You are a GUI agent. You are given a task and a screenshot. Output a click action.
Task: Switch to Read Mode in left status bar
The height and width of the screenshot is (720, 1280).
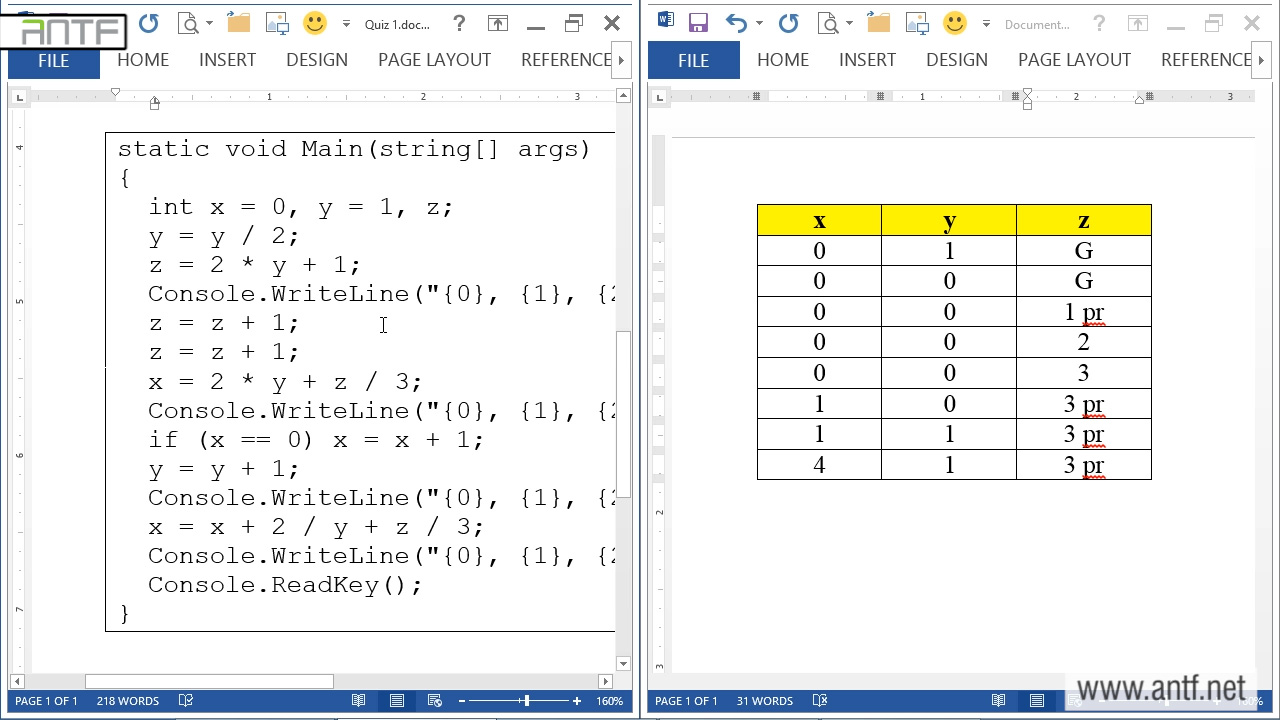[x=358, y=701]
